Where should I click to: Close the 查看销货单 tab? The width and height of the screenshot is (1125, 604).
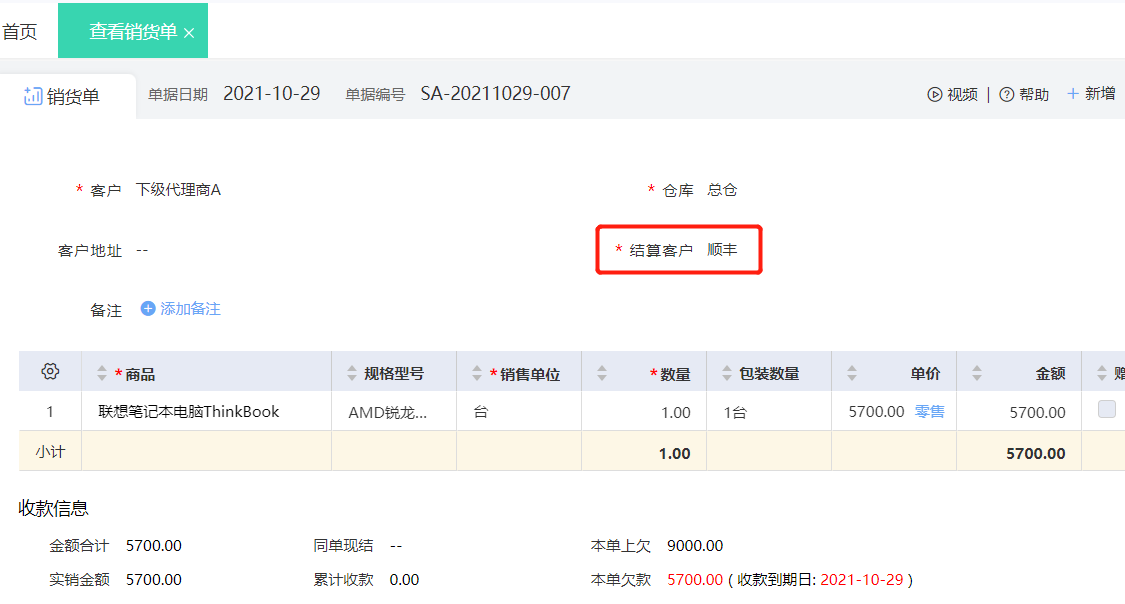(x=189, y=33)
